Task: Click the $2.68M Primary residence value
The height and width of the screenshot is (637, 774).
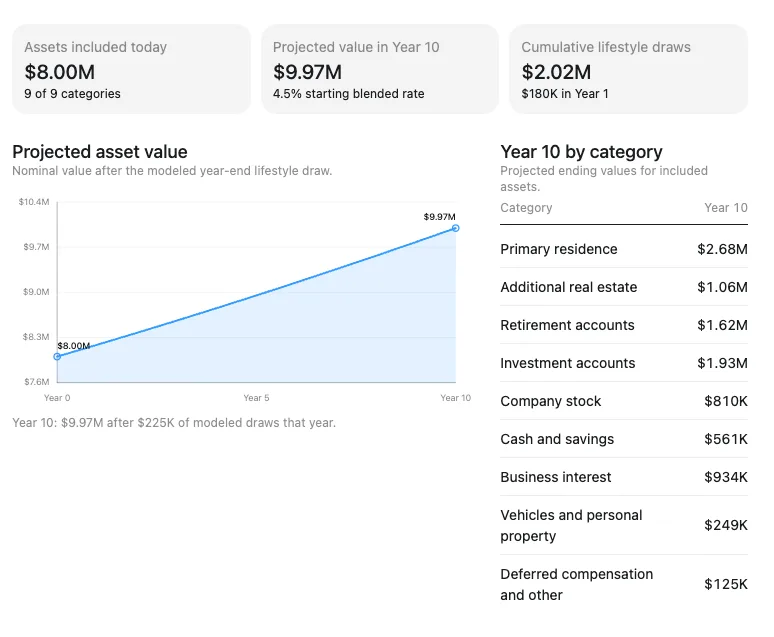Action: 722,249
